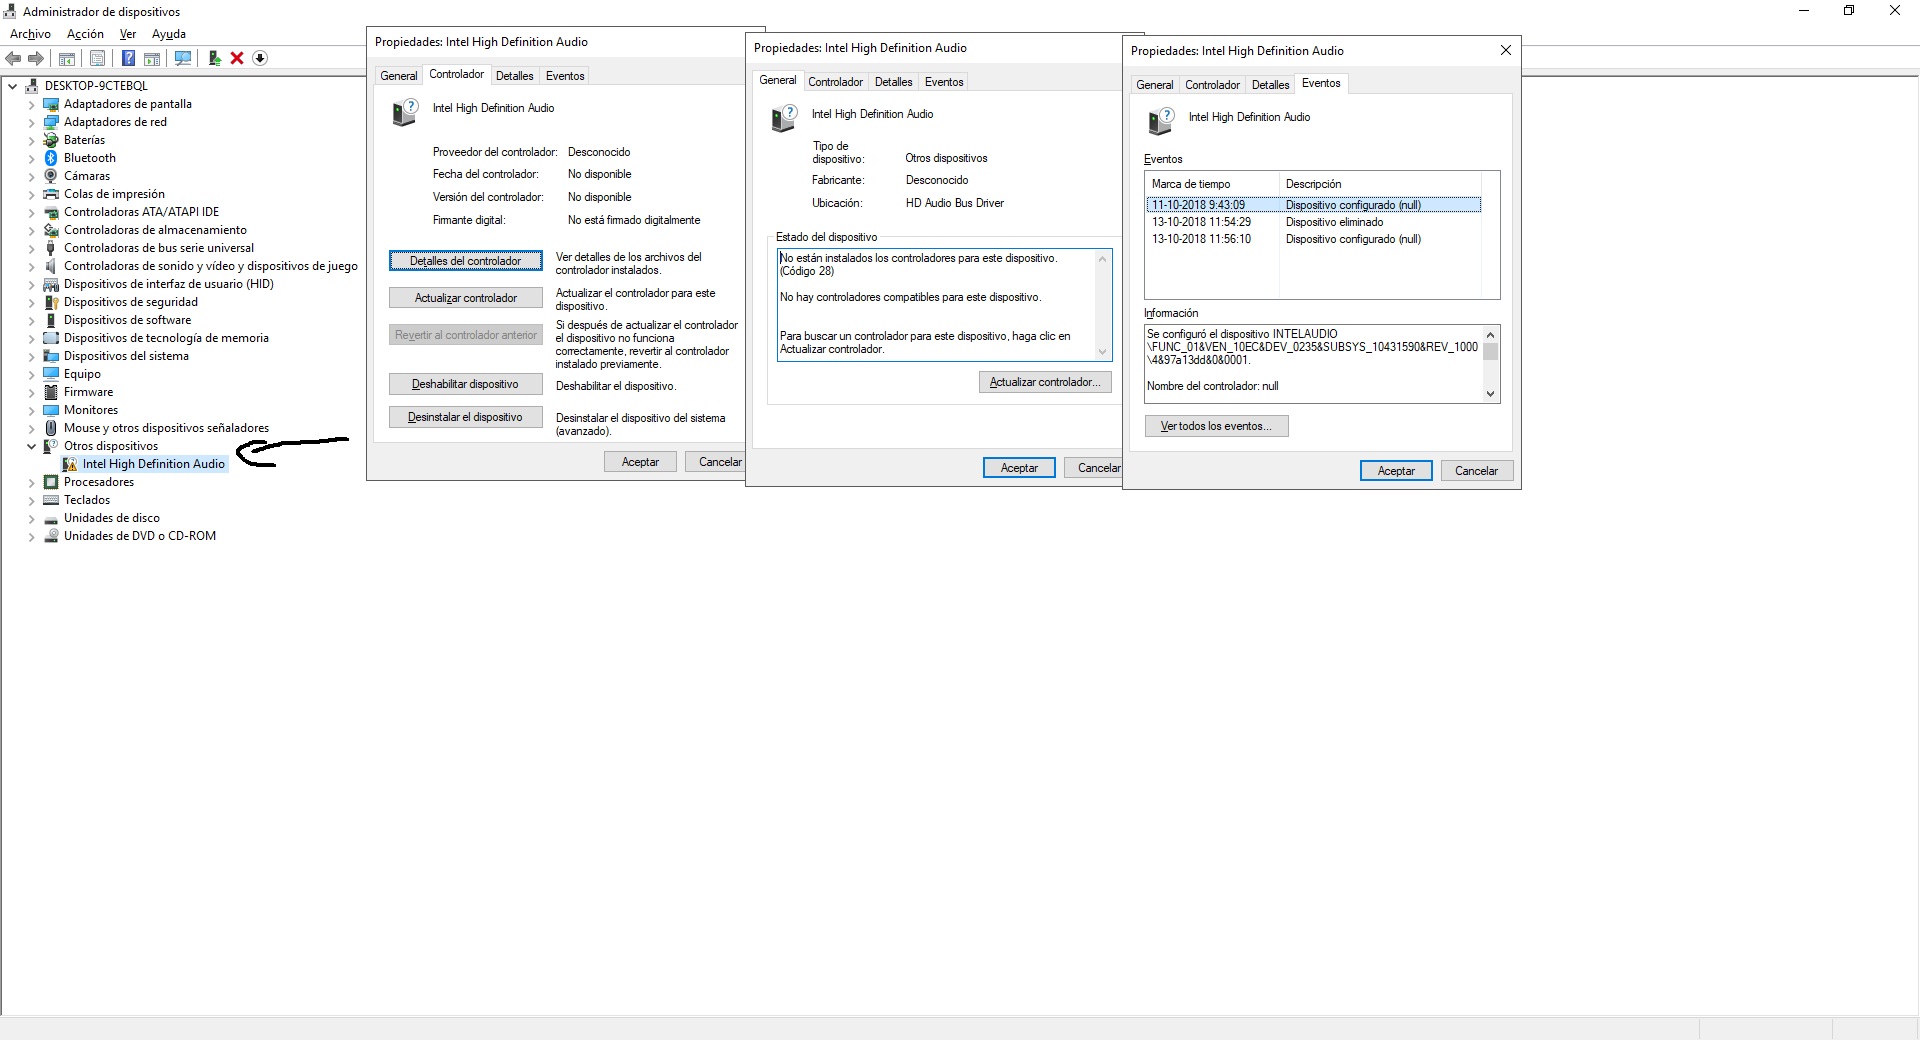The image size is (1920, 1040).
Task: Click up arrow of Información scrollbar
Action: point(1490,334)
